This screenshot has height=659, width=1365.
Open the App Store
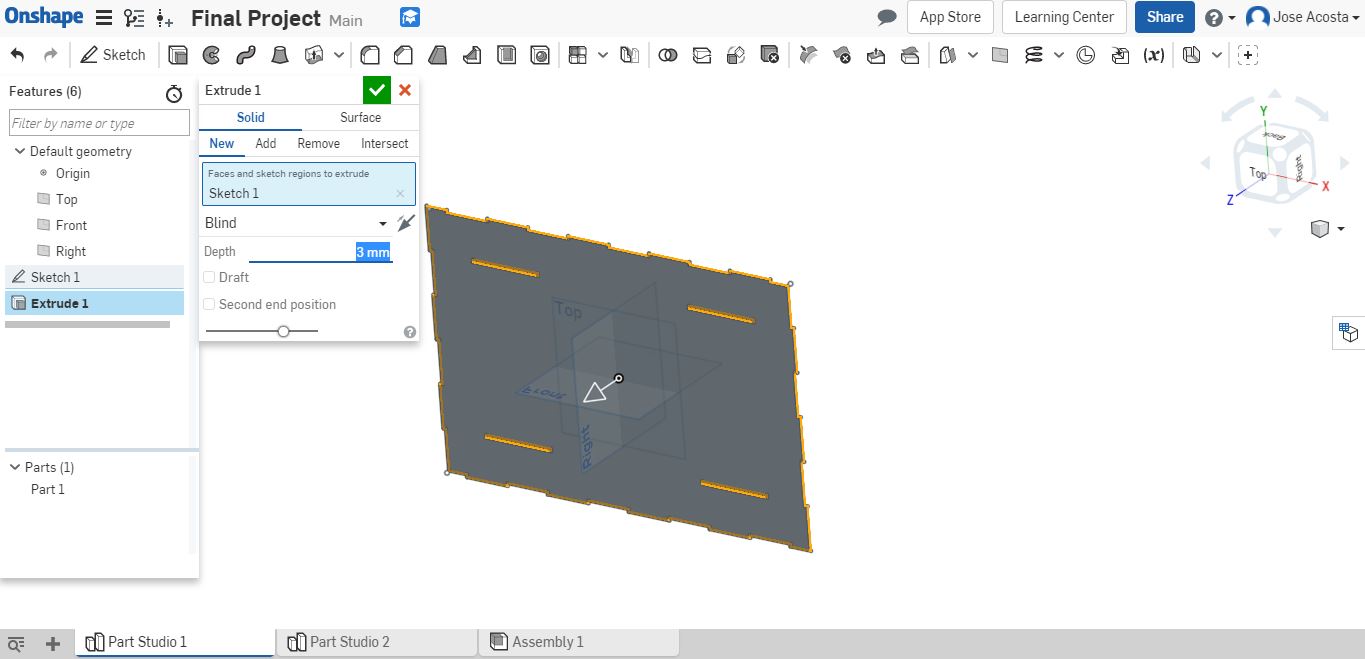pos(950,17)
